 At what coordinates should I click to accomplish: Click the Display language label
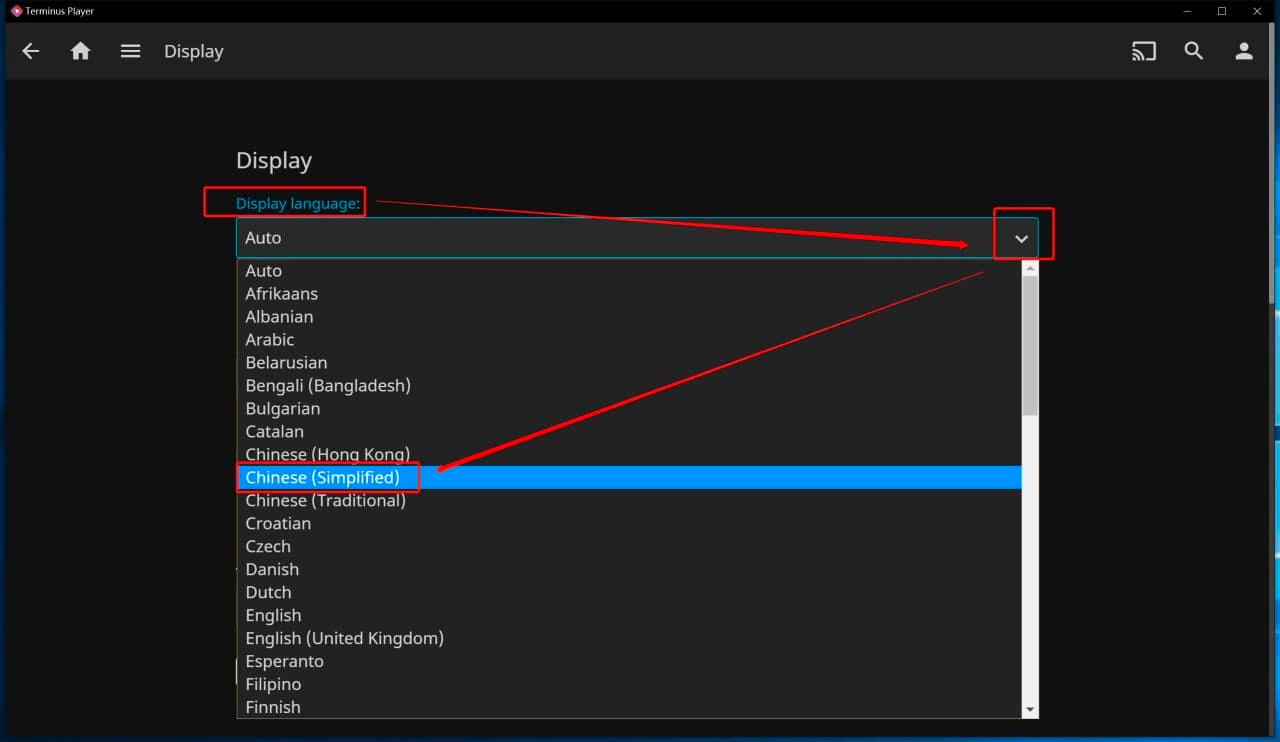(297, 204)
